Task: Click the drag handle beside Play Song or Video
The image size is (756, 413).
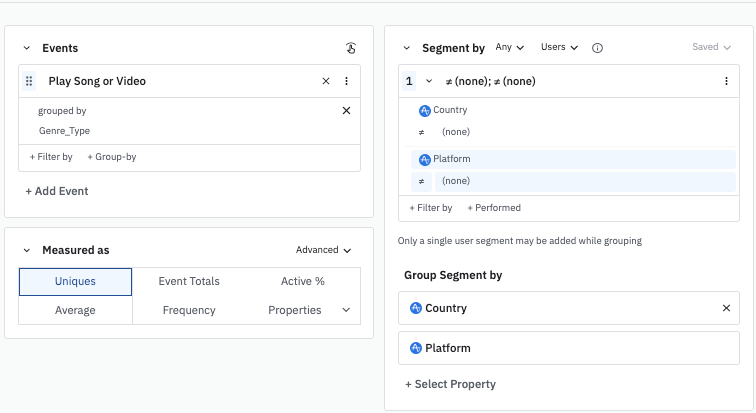Action: (x=29, y=81)
